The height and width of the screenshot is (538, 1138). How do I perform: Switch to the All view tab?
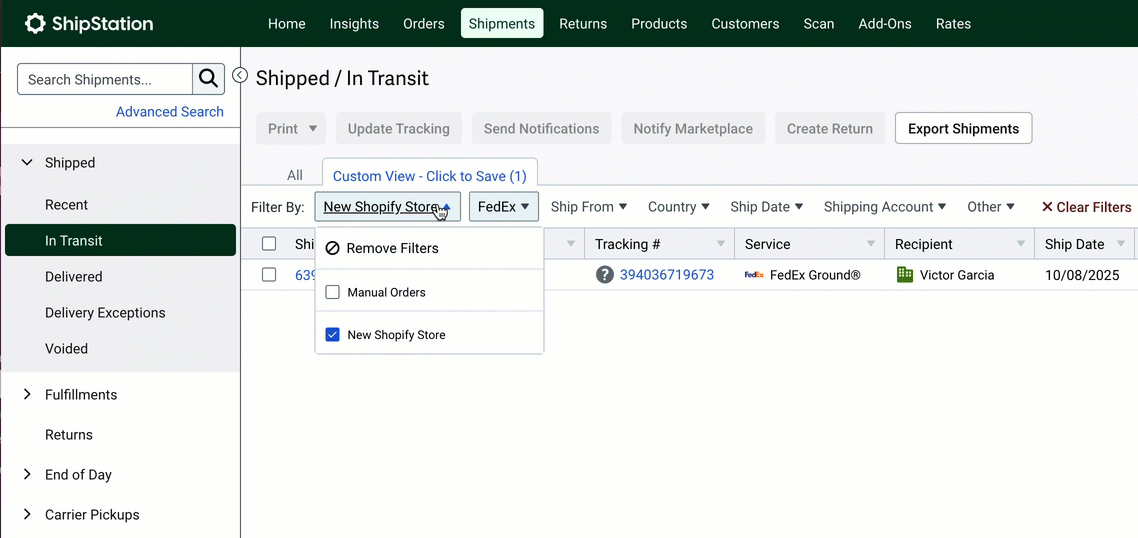point(295,175)
